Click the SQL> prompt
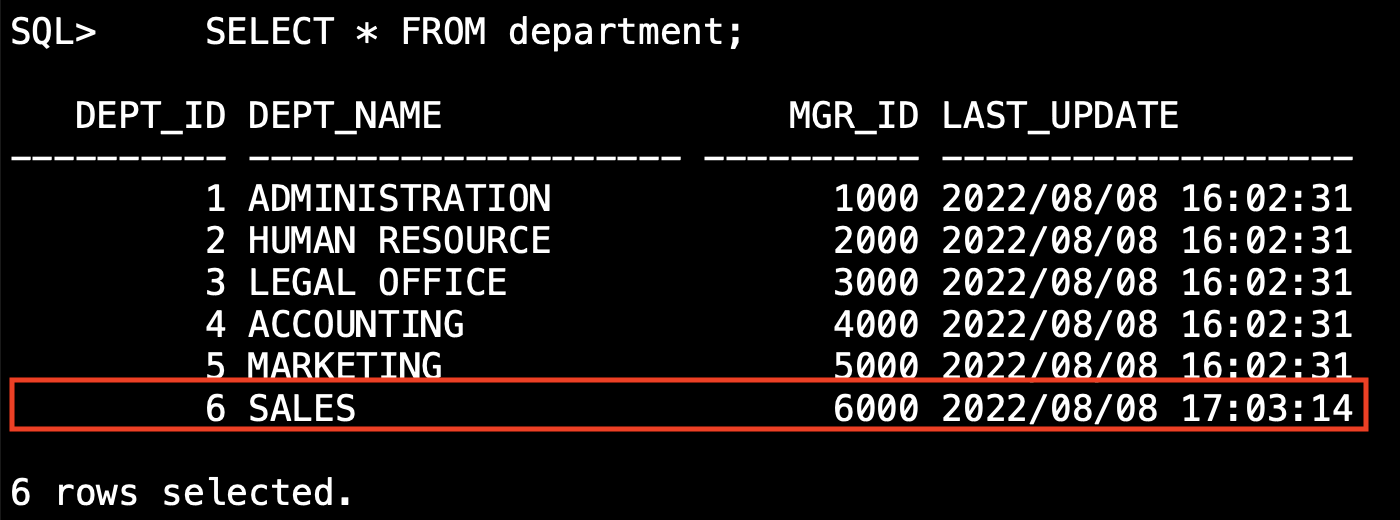The width and height of the screenshot is (1400, 520). [53, 33]
